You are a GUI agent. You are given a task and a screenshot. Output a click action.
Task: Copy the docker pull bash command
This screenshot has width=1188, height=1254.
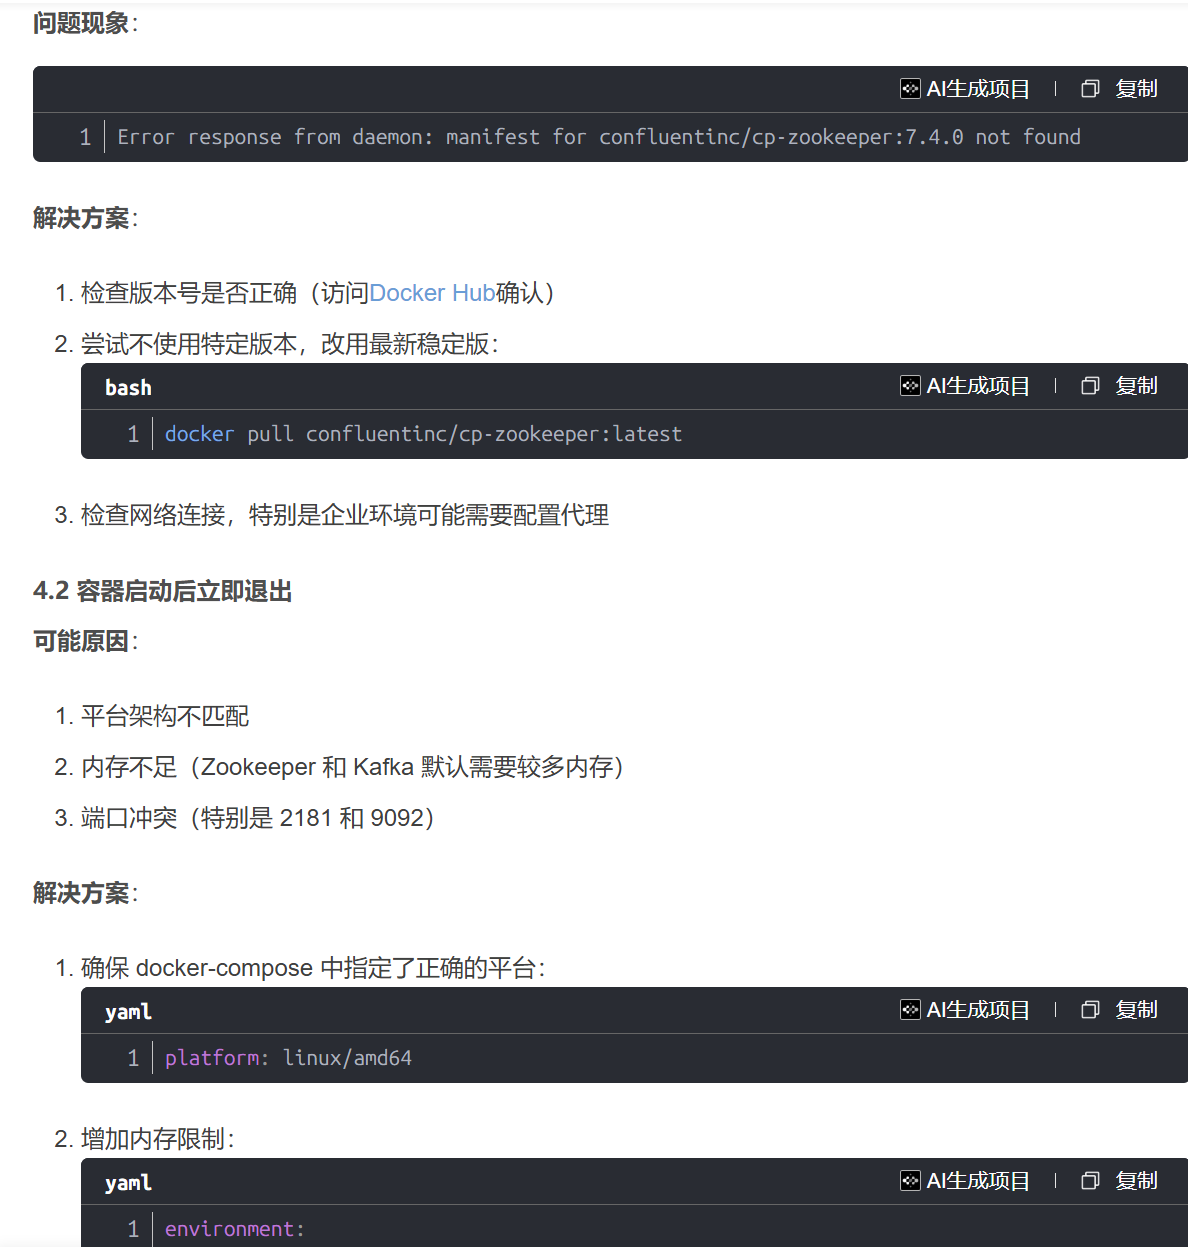click(1120, 386)
